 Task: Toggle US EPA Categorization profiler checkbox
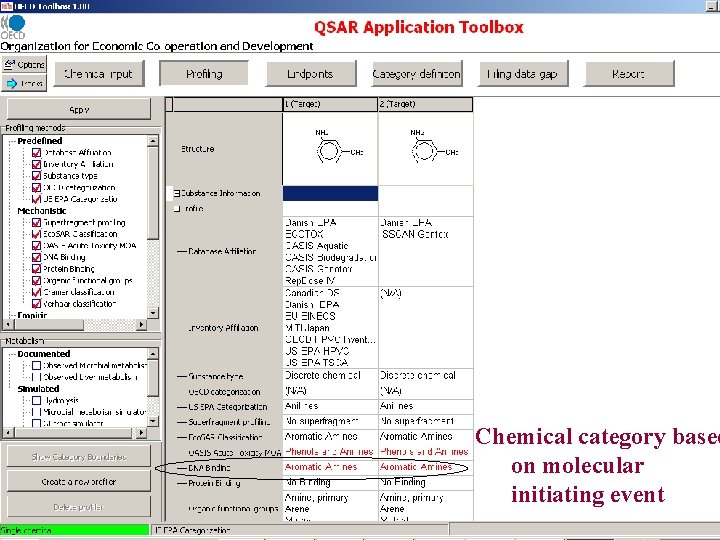[x=36, y=199]
